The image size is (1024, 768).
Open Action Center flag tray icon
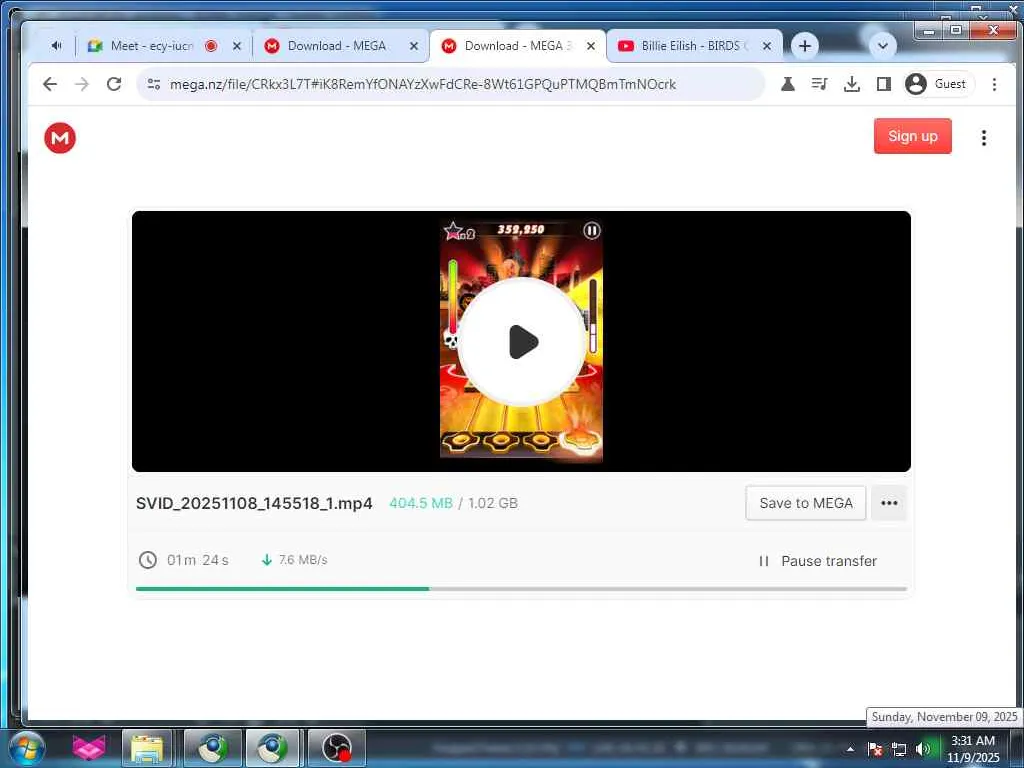(x=875, y=749)
